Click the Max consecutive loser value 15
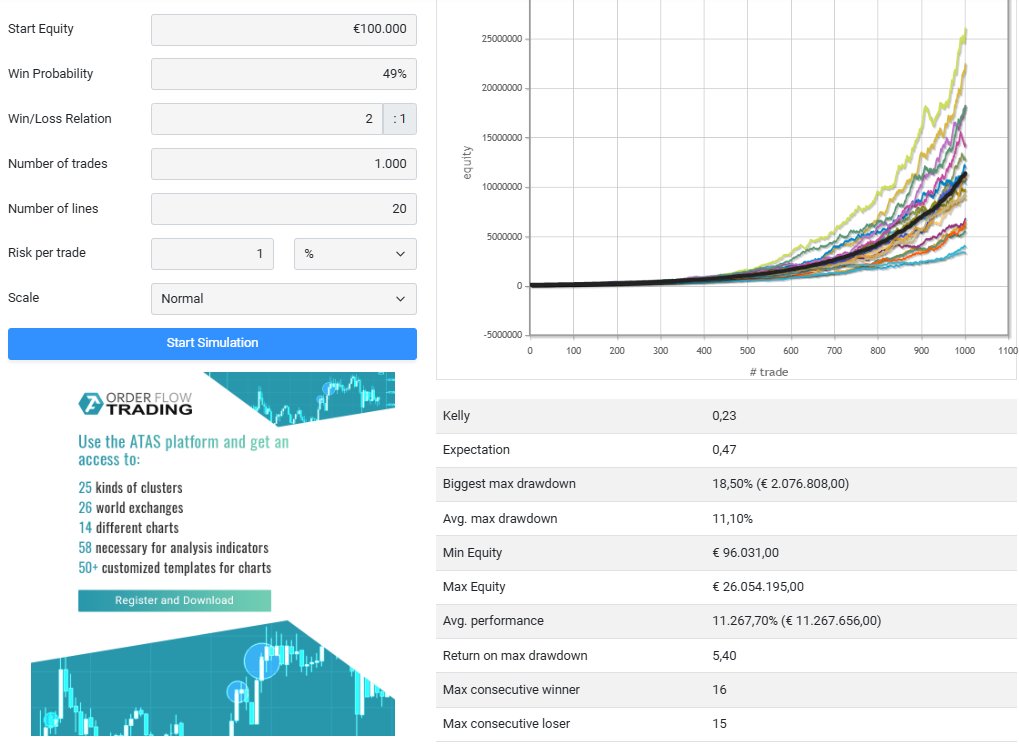The image size is (1019, 747). click(719, 724)
